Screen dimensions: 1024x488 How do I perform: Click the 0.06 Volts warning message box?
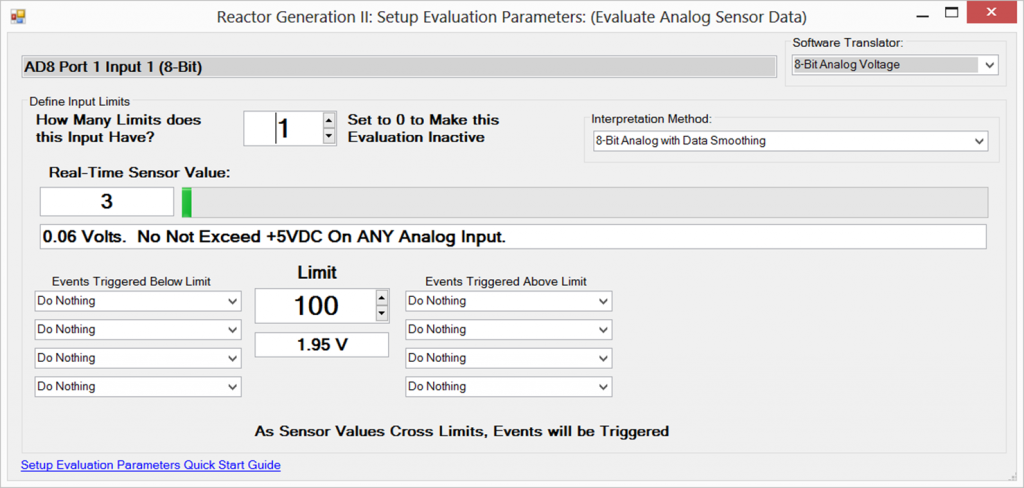513,237
